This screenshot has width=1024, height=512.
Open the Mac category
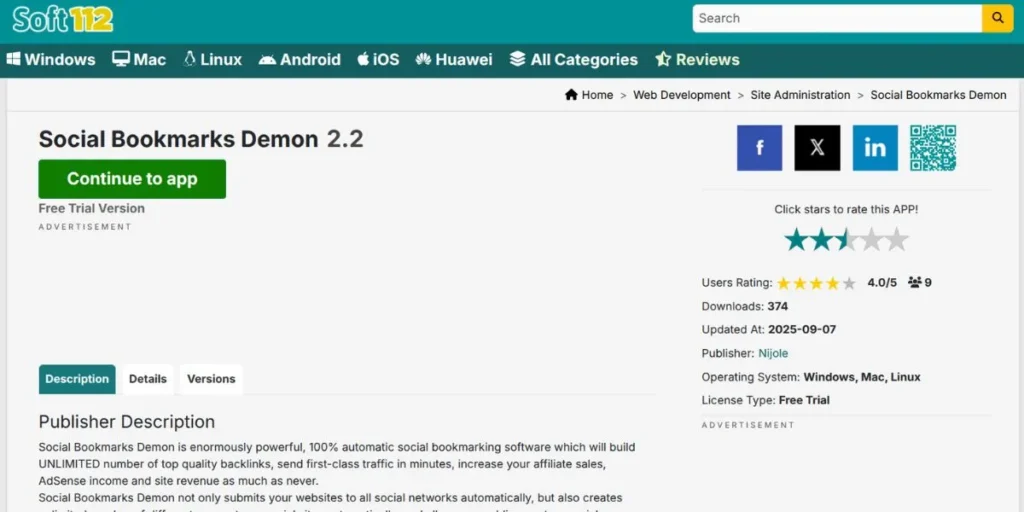pyautogui.click(x=139, y=60)
